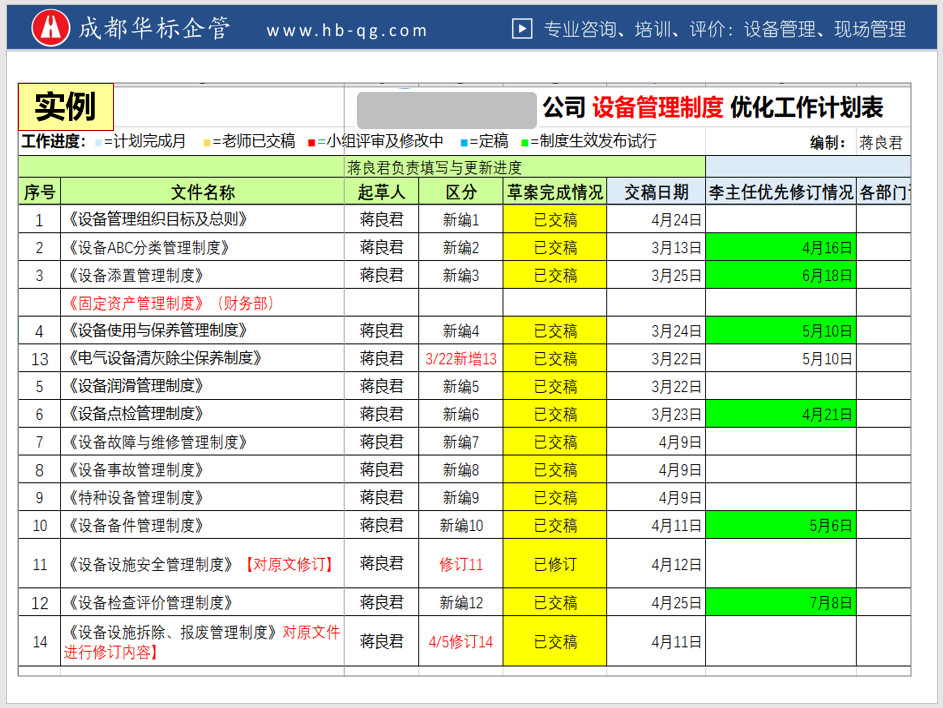Click the blue 定稿 legend marker

click(464, 142)
